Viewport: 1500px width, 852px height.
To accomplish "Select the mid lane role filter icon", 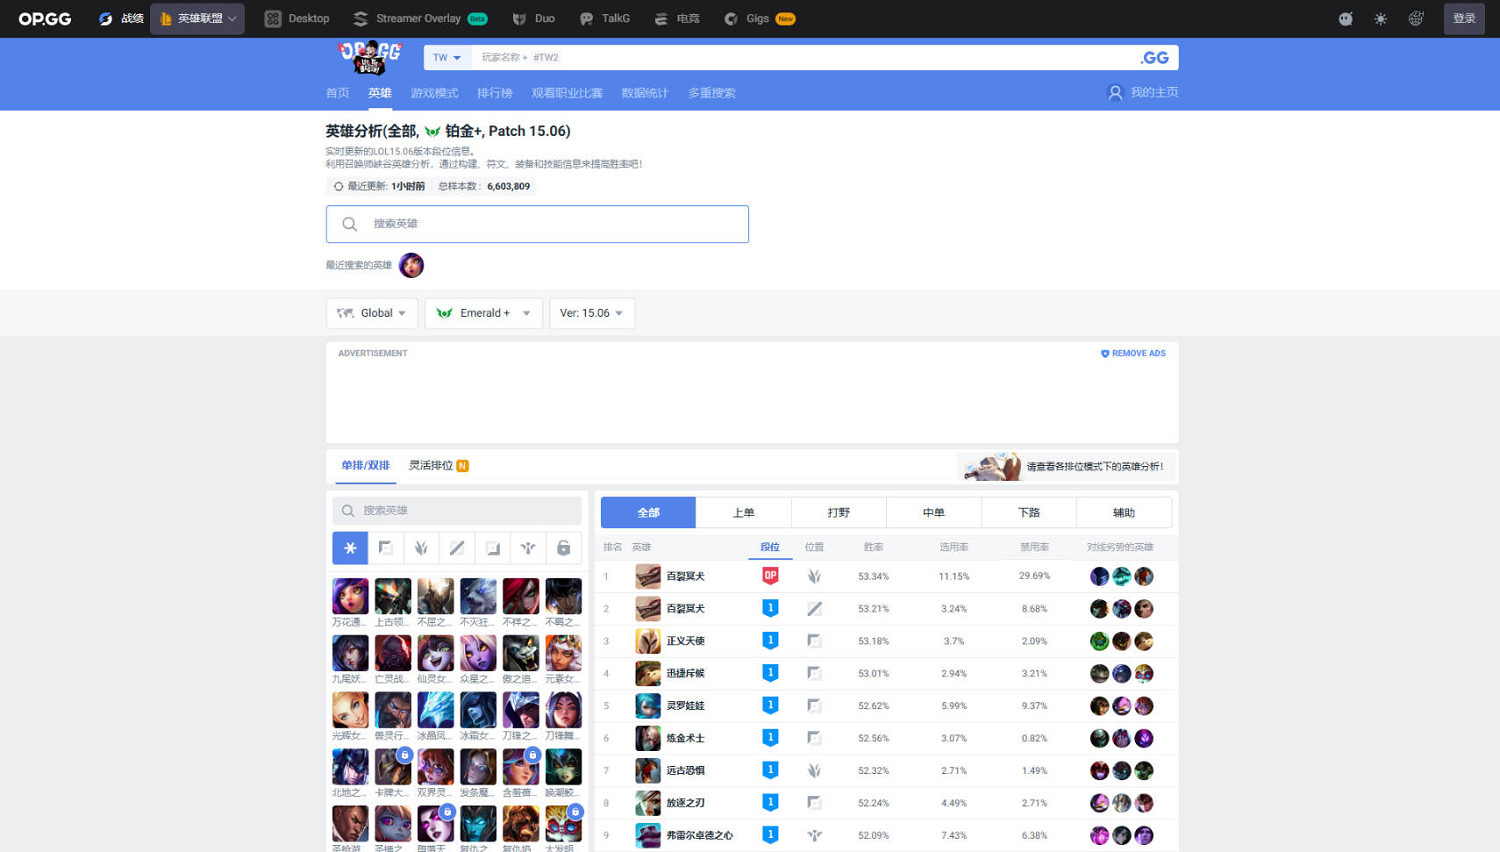I will click(456, 547).
